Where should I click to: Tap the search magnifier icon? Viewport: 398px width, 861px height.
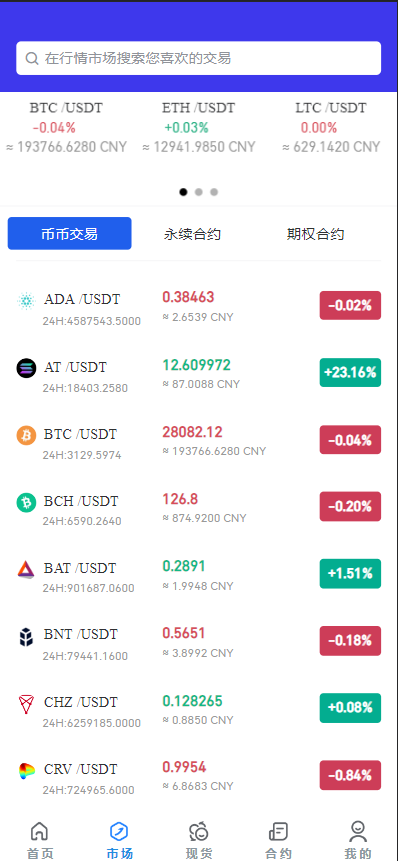click(32, 58)
